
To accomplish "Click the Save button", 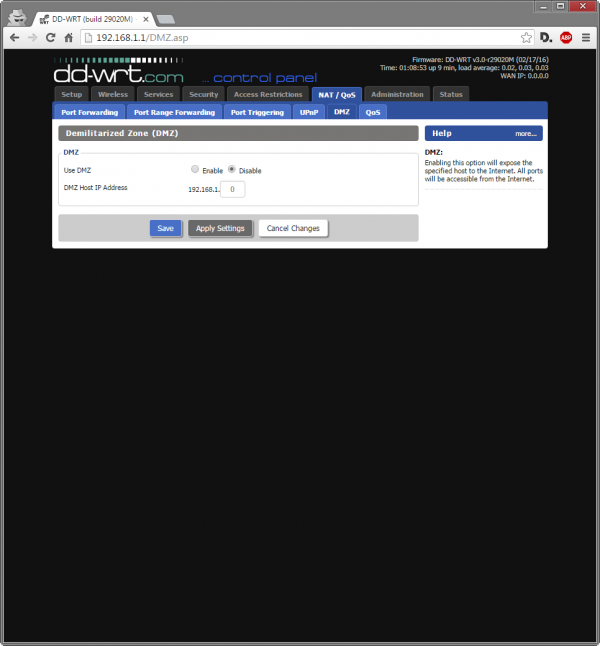I will click(165, 228).
